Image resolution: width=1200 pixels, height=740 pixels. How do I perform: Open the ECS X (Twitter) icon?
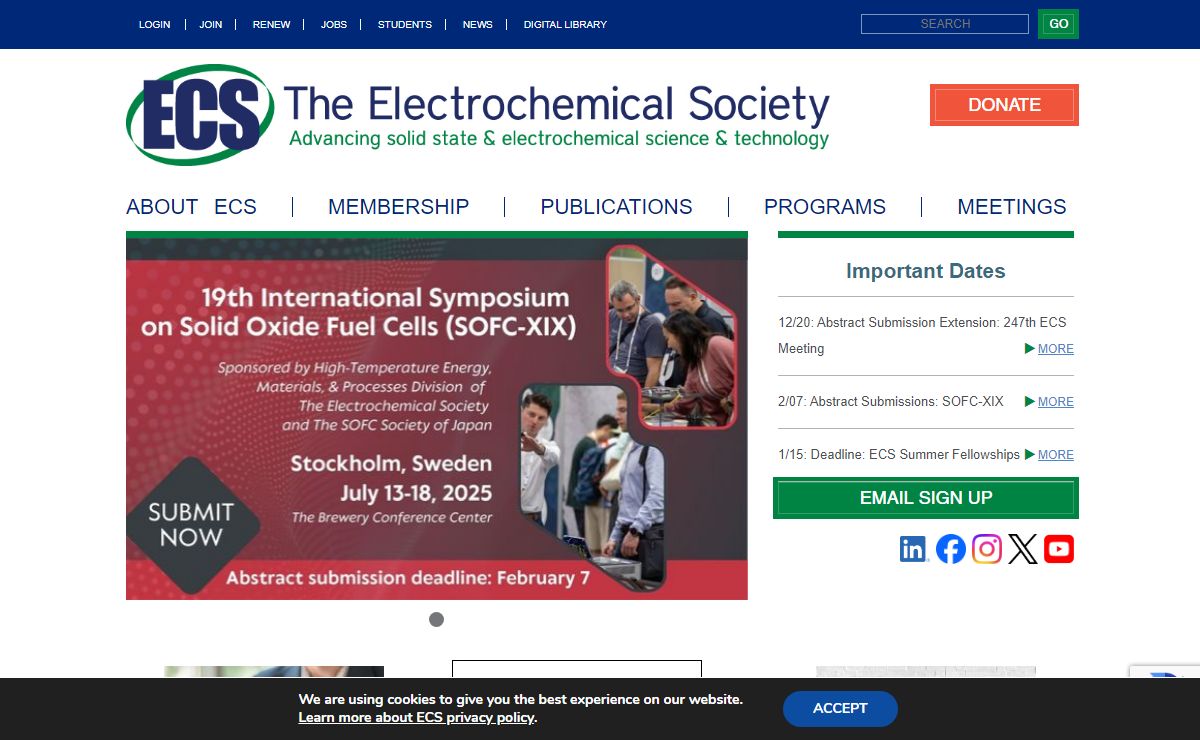point(1023,549)
